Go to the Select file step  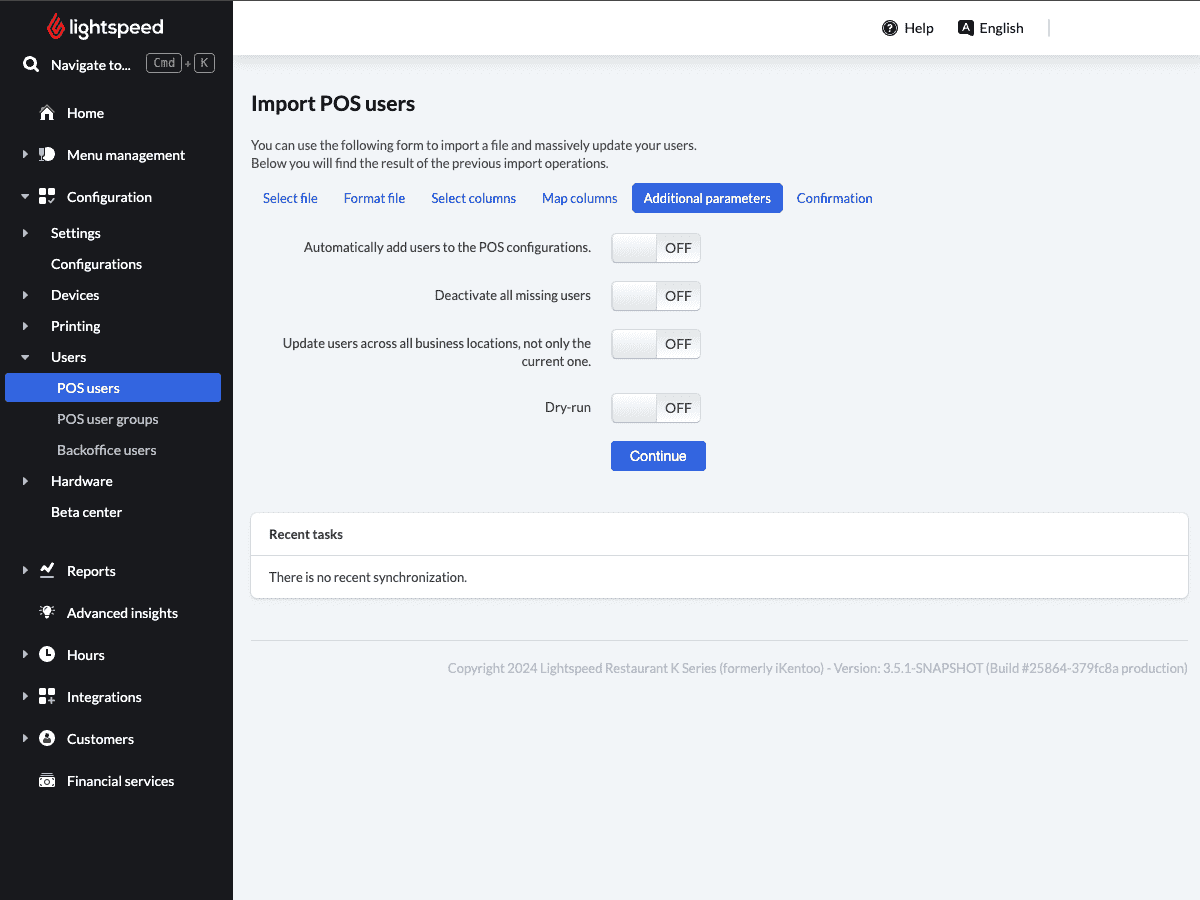pos(290,198)
